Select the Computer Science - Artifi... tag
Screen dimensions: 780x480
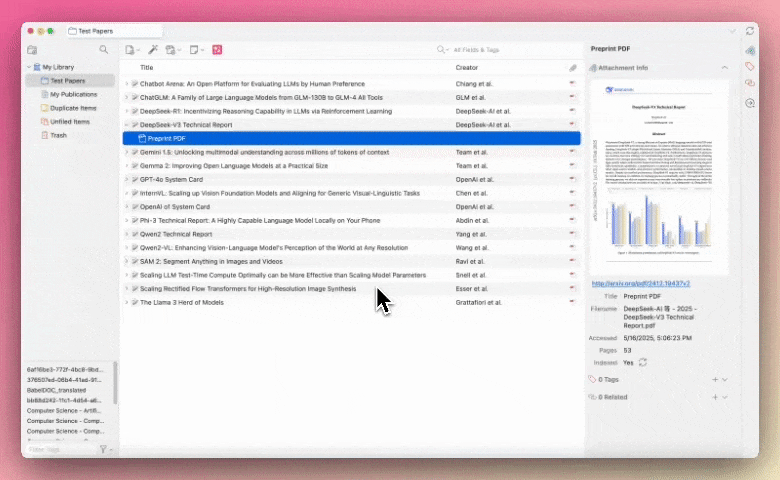click(x=64, y=411)
